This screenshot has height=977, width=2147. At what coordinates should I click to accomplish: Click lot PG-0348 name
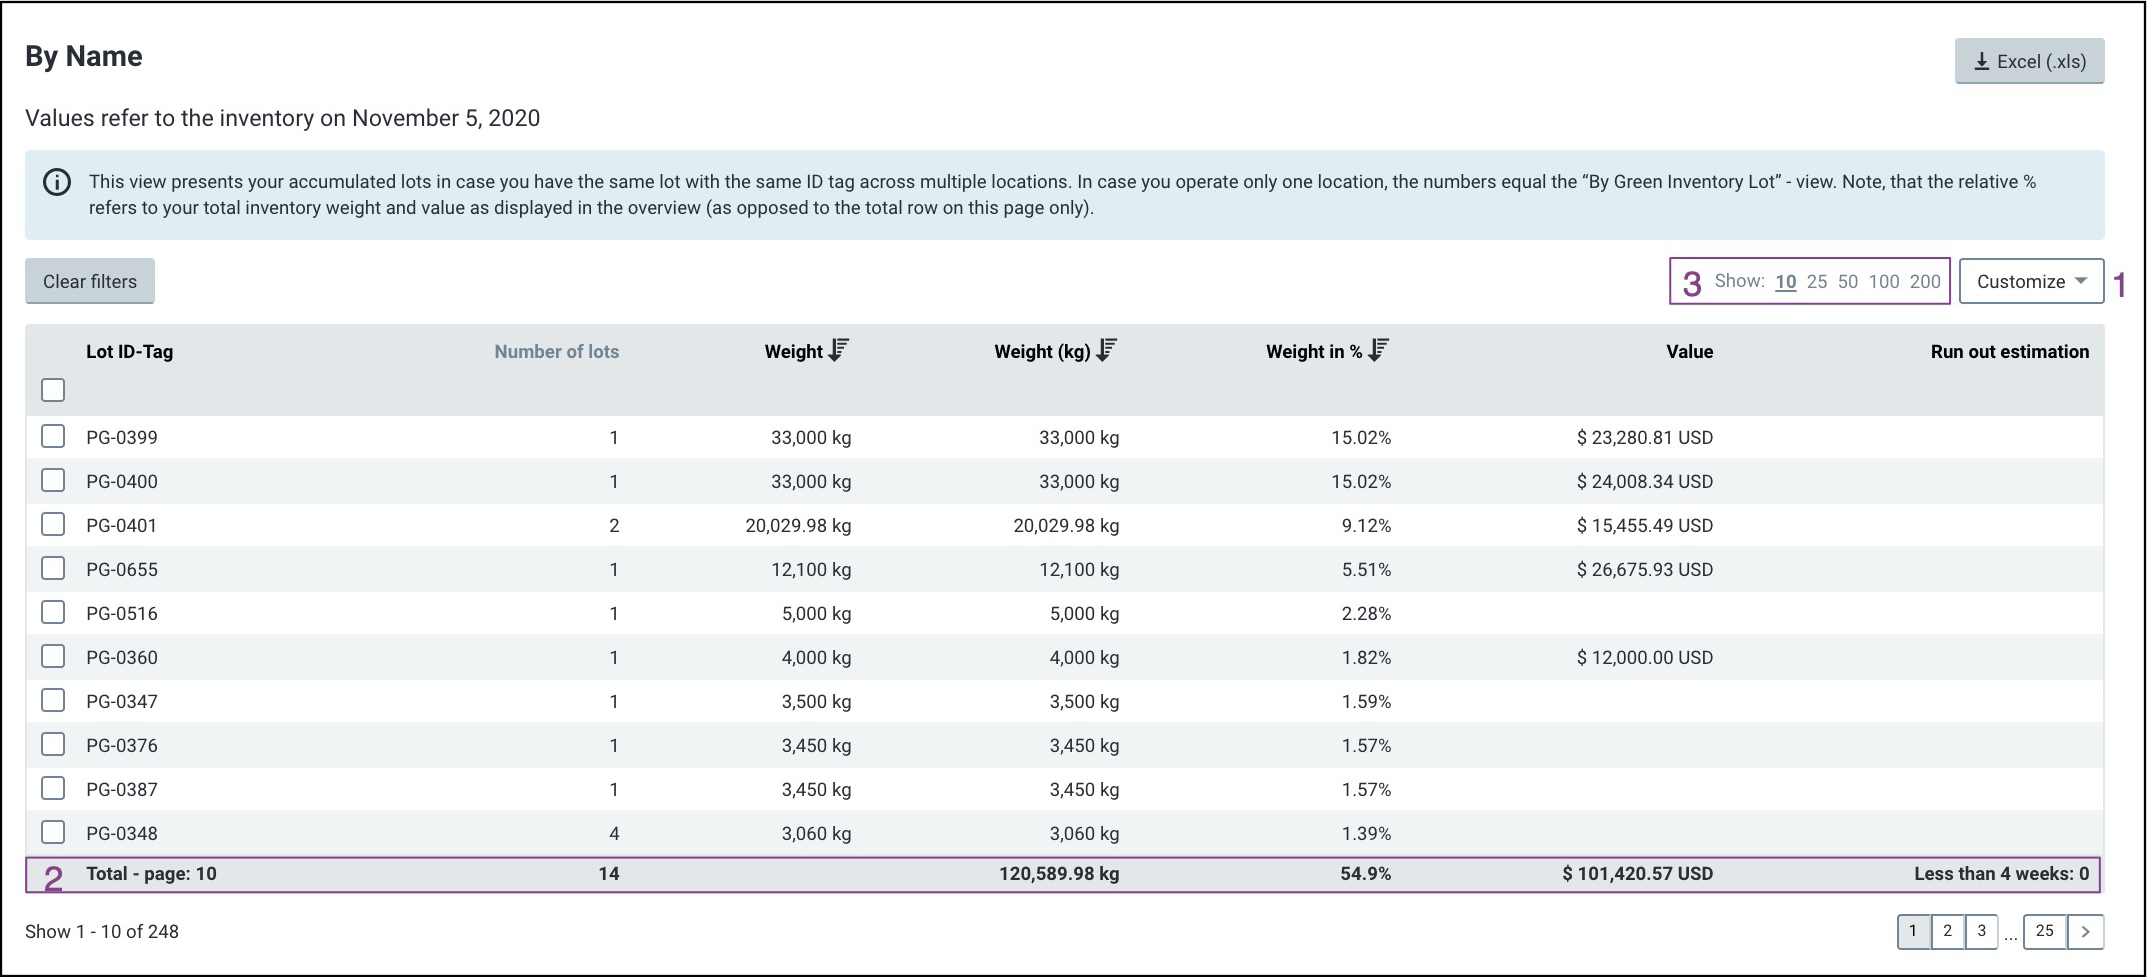[x=122, y=834]
